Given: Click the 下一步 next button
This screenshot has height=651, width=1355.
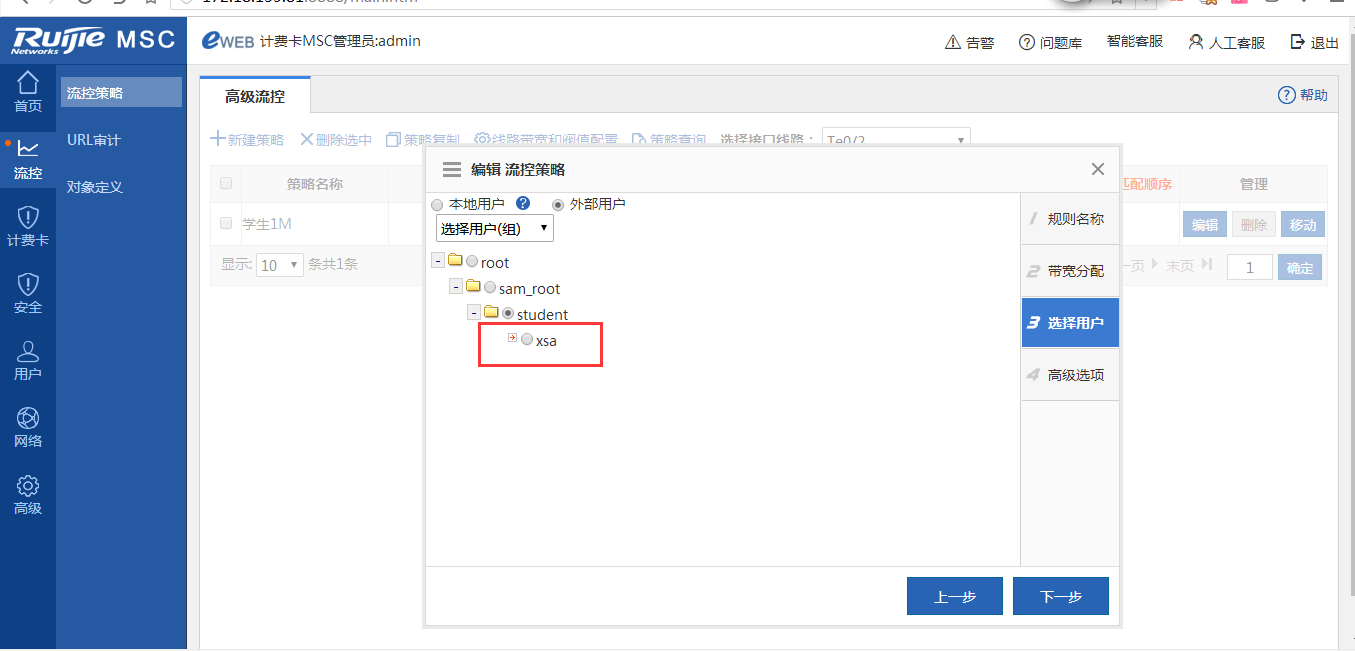Looking at the screenshot, I should click(x=1060, y=596).
